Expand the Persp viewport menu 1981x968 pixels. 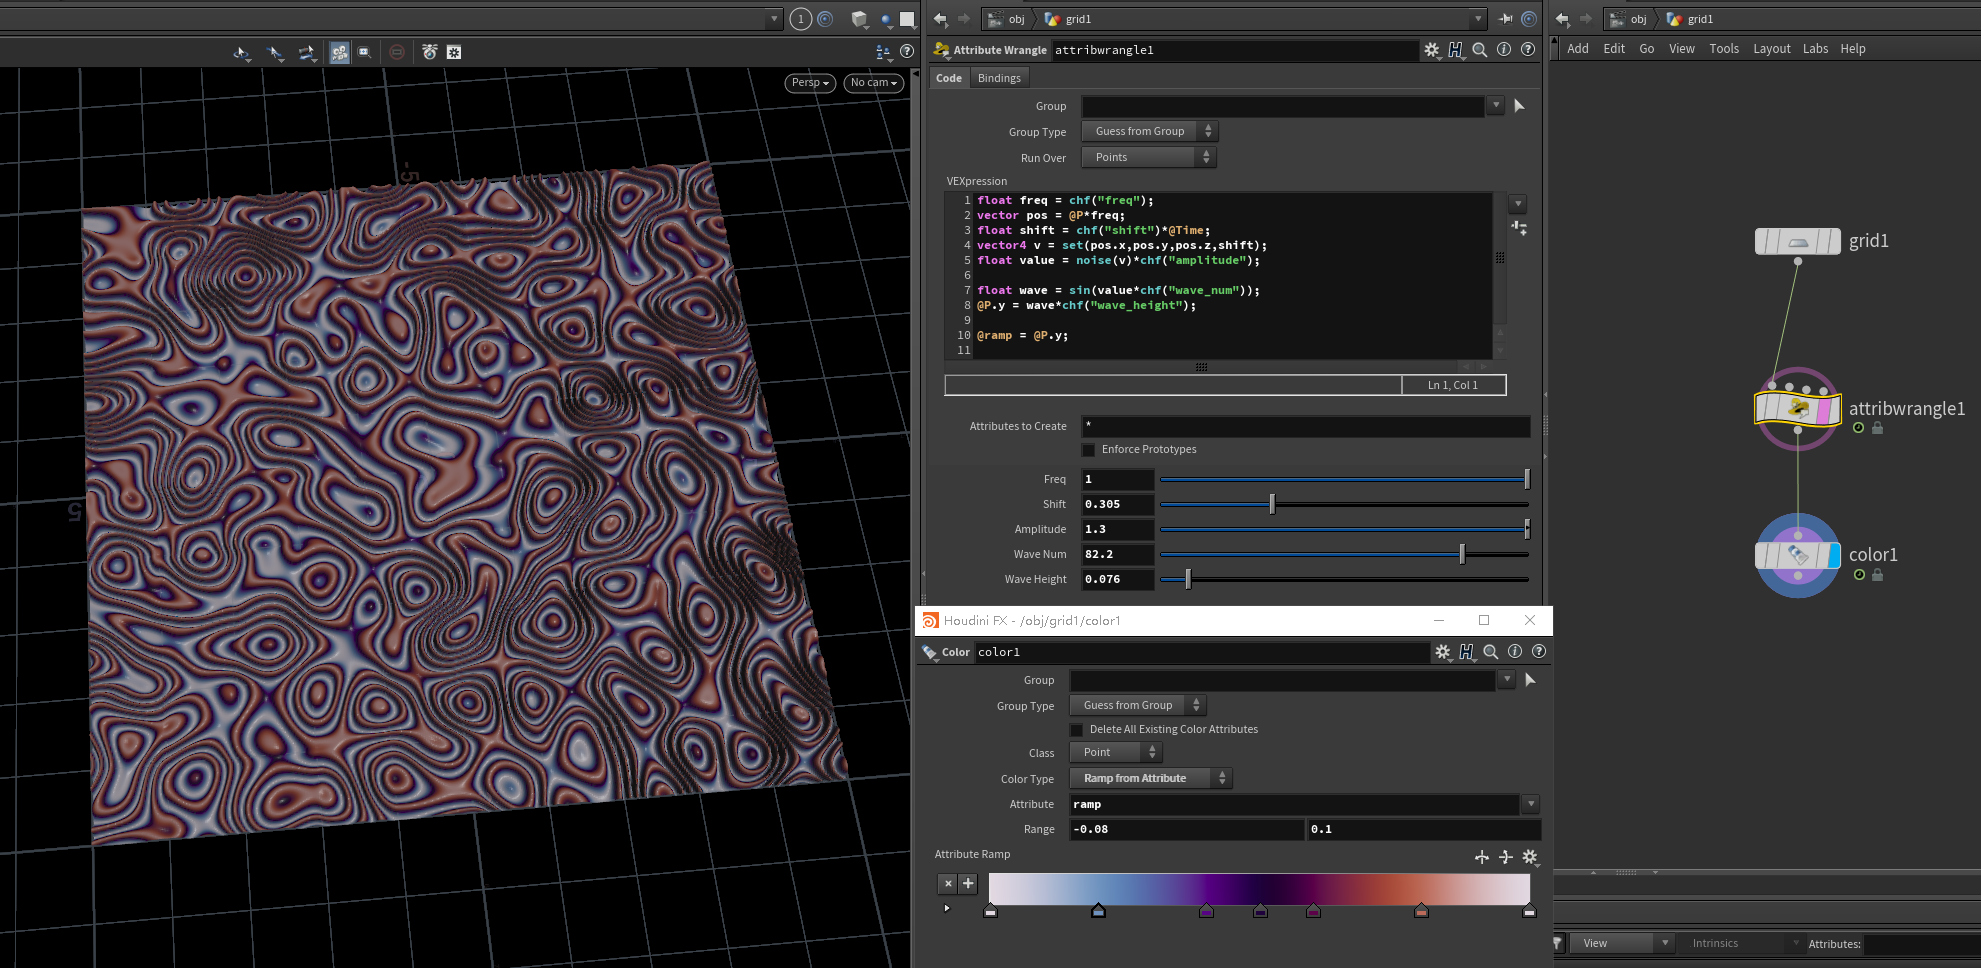click(810, 83)
